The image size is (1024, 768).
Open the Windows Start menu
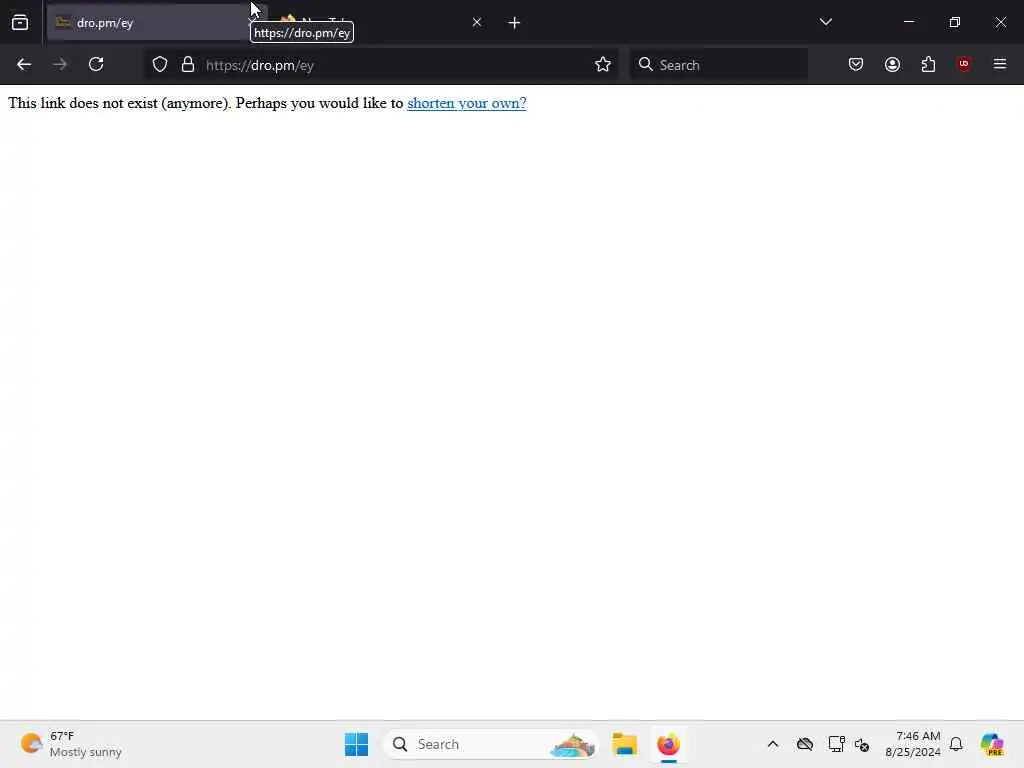click(357, 744)
